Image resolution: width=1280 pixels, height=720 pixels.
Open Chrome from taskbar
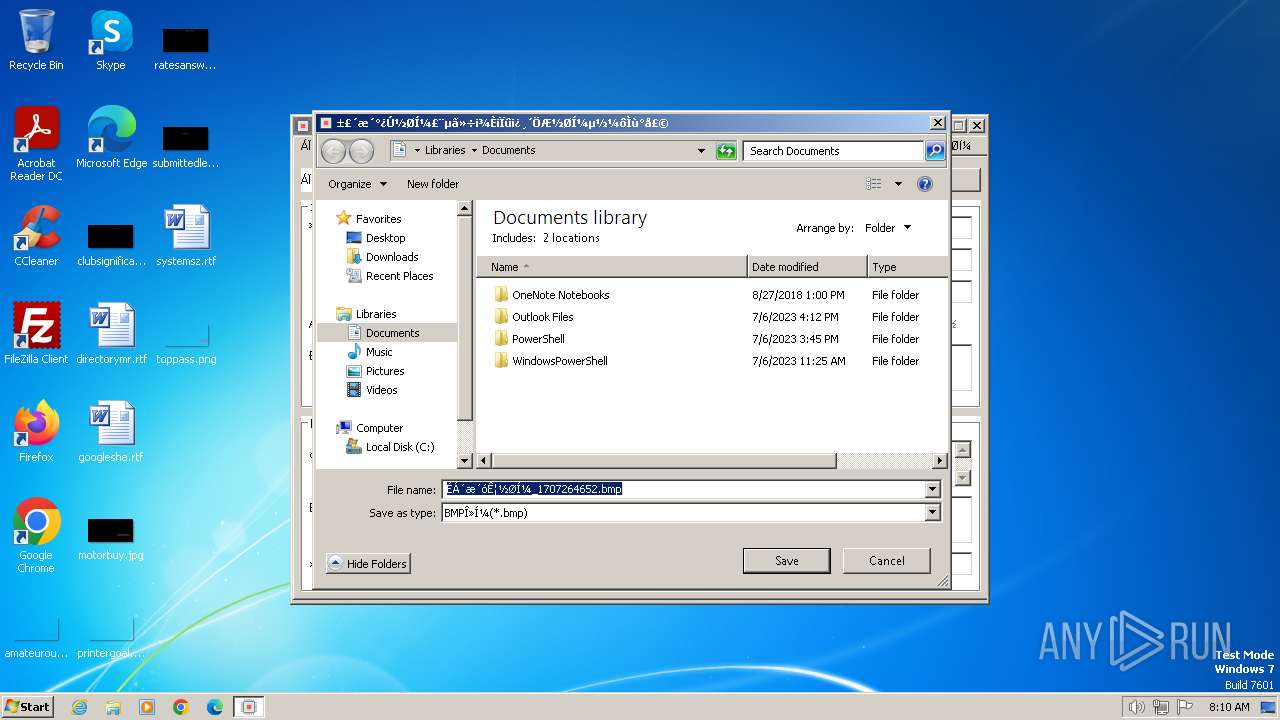point(181,707)
